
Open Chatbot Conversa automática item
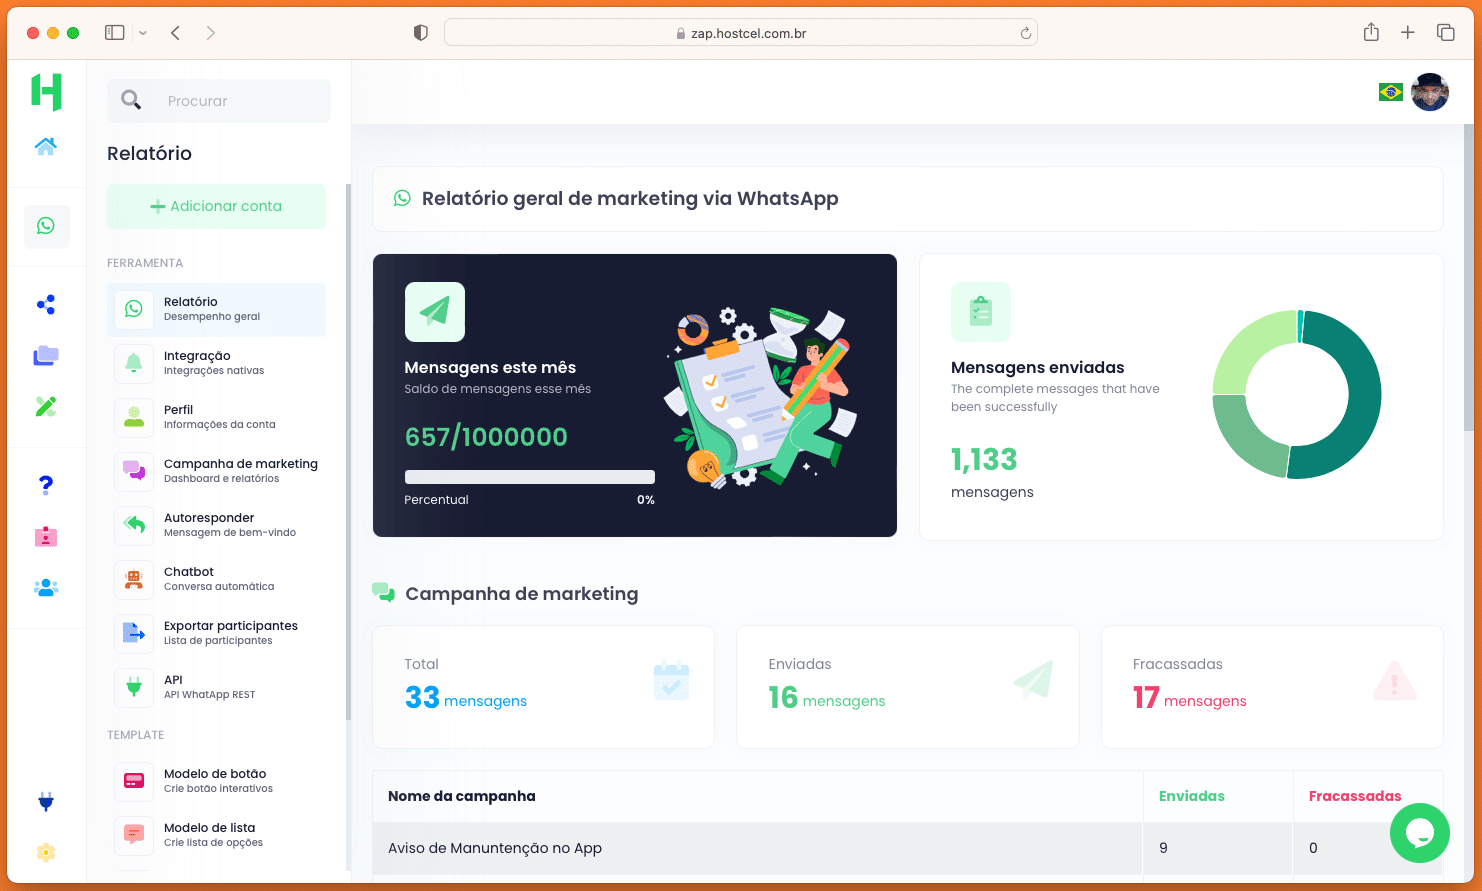click(217, 579)
